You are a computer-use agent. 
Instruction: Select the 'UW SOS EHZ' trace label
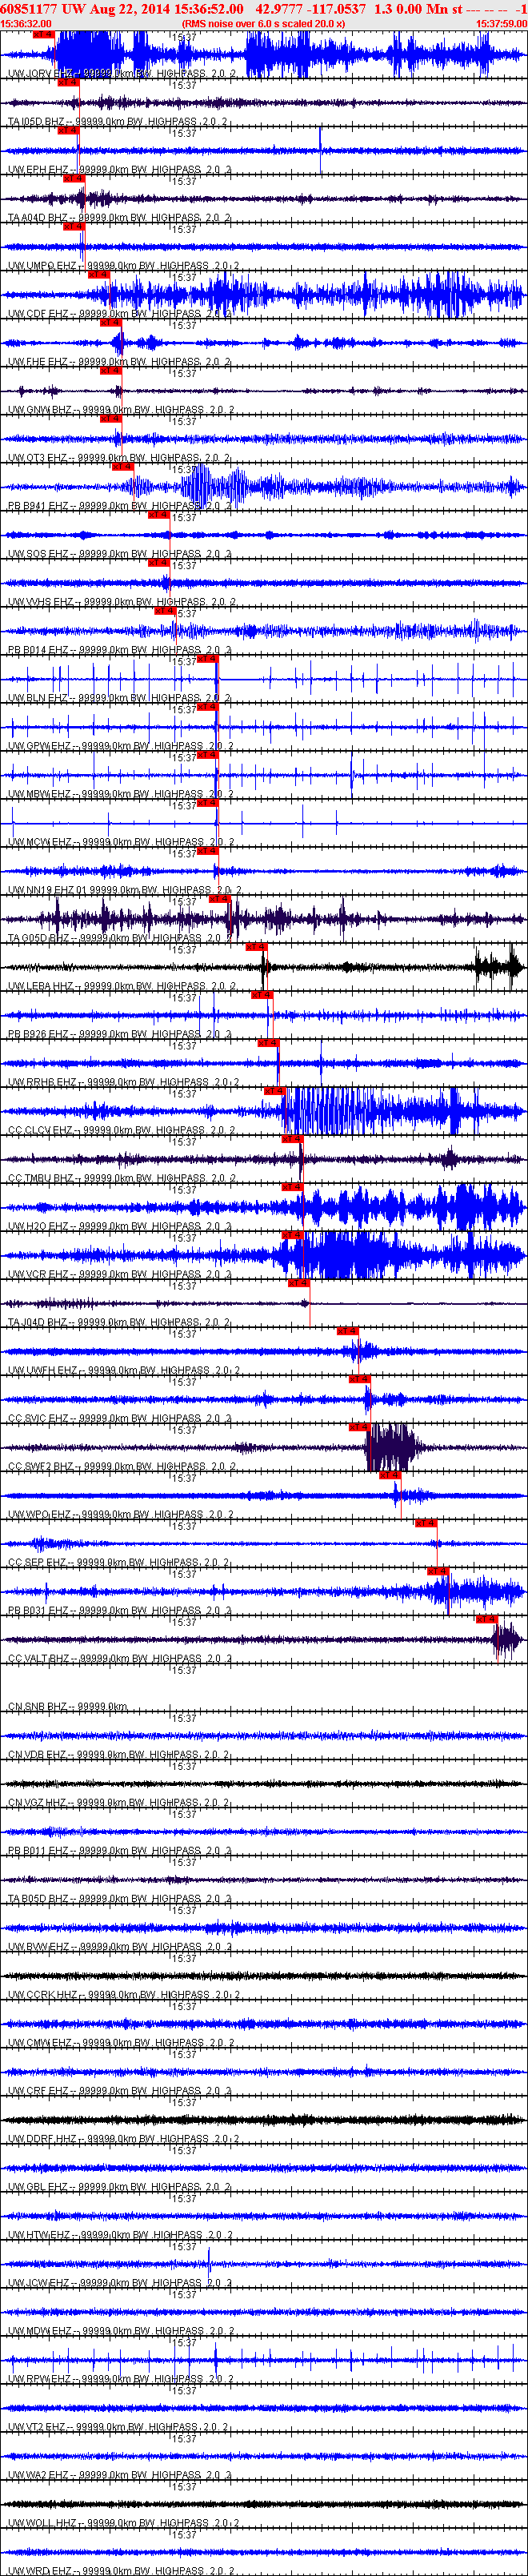click(119, 554)
